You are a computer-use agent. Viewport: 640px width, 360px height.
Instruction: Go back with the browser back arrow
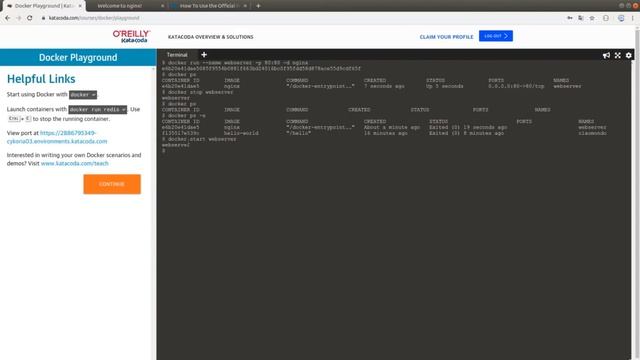point(7,18)
